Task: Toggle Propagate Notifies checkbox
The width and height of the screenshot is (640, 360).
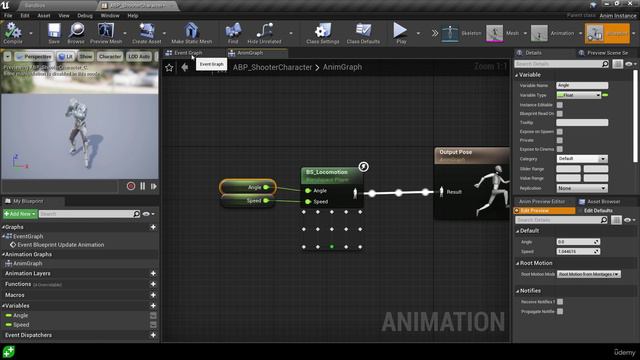Action: [560, 311]
